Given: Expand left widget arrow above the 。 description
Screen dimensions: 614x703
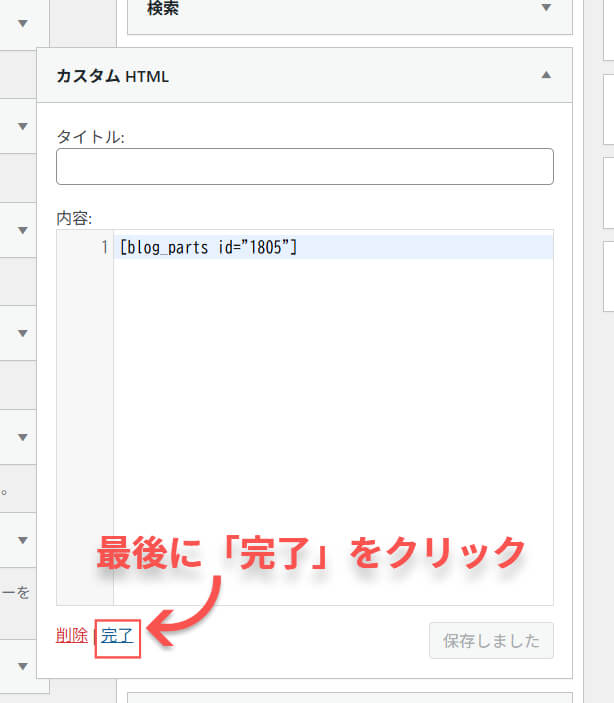Looking at the screenshot, I should 22,437.
